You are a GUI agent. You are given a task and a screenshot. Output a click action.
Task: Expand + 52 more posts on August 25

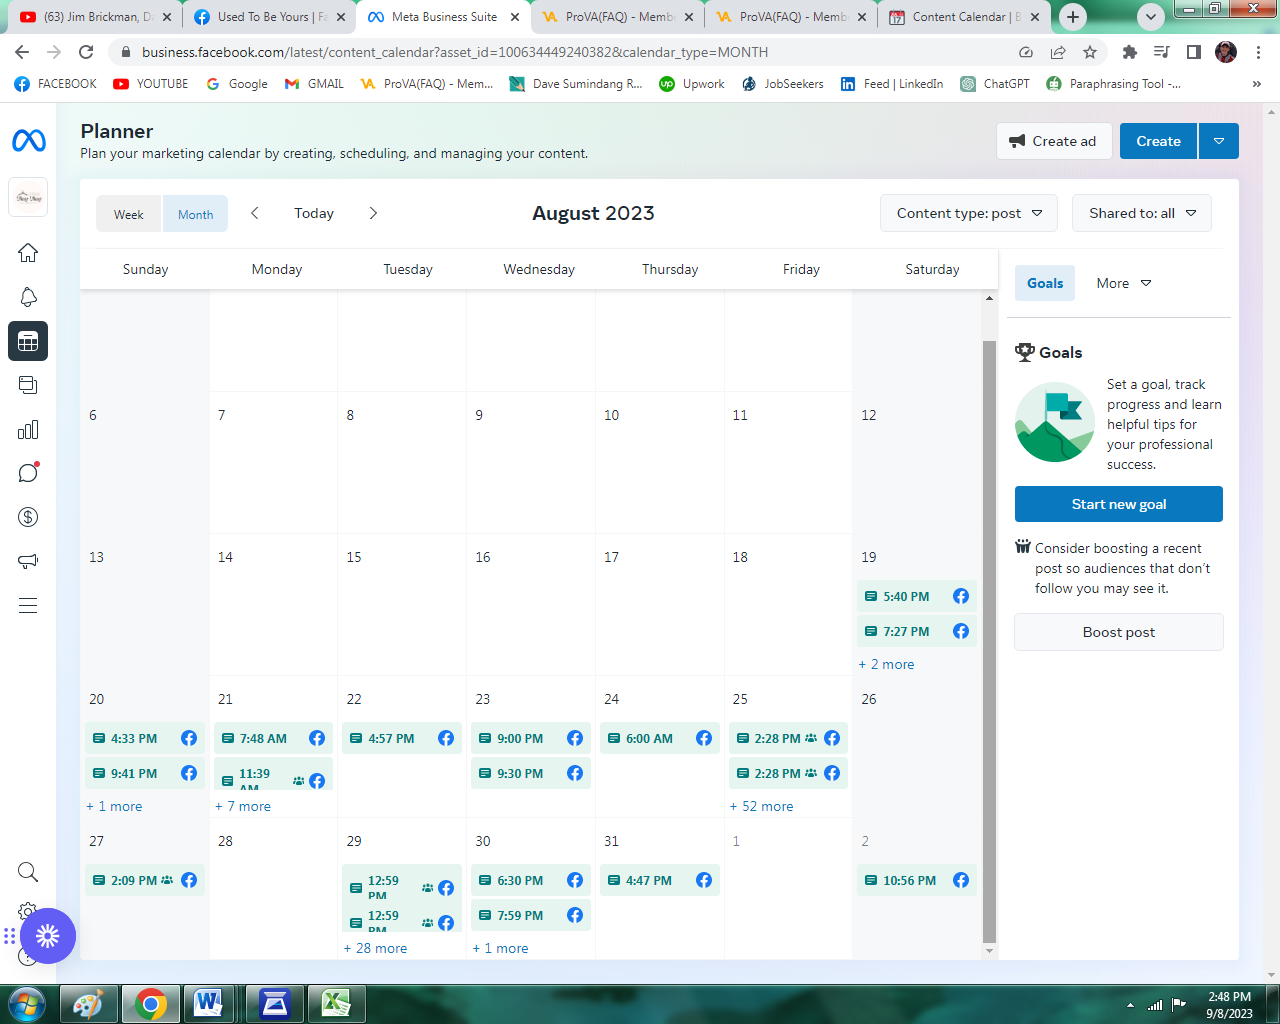(761, 806)
